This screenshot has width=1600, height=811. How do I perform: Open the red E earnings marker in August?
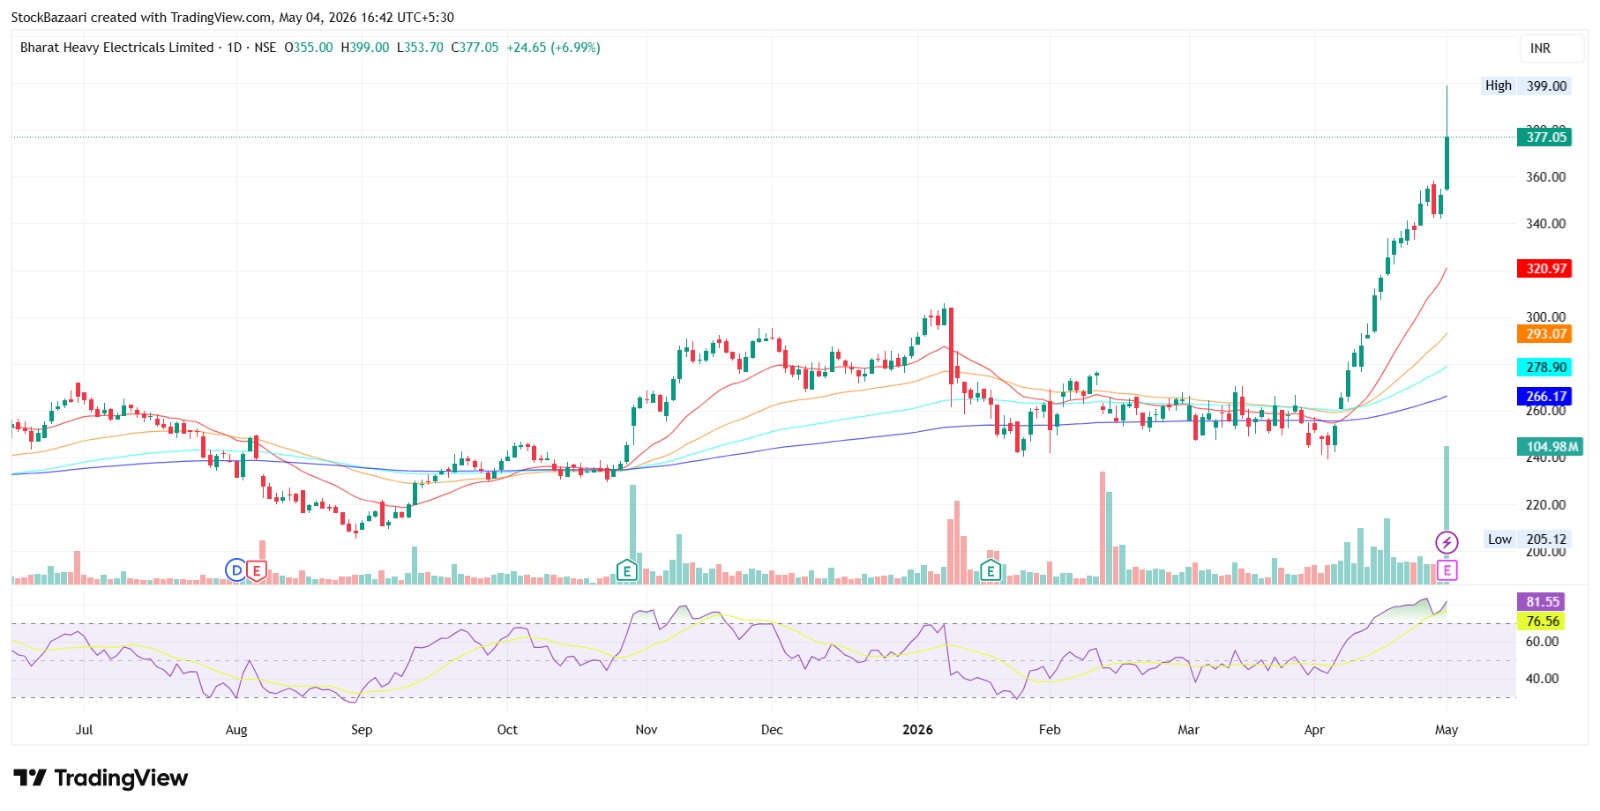[x=256, y=571]
